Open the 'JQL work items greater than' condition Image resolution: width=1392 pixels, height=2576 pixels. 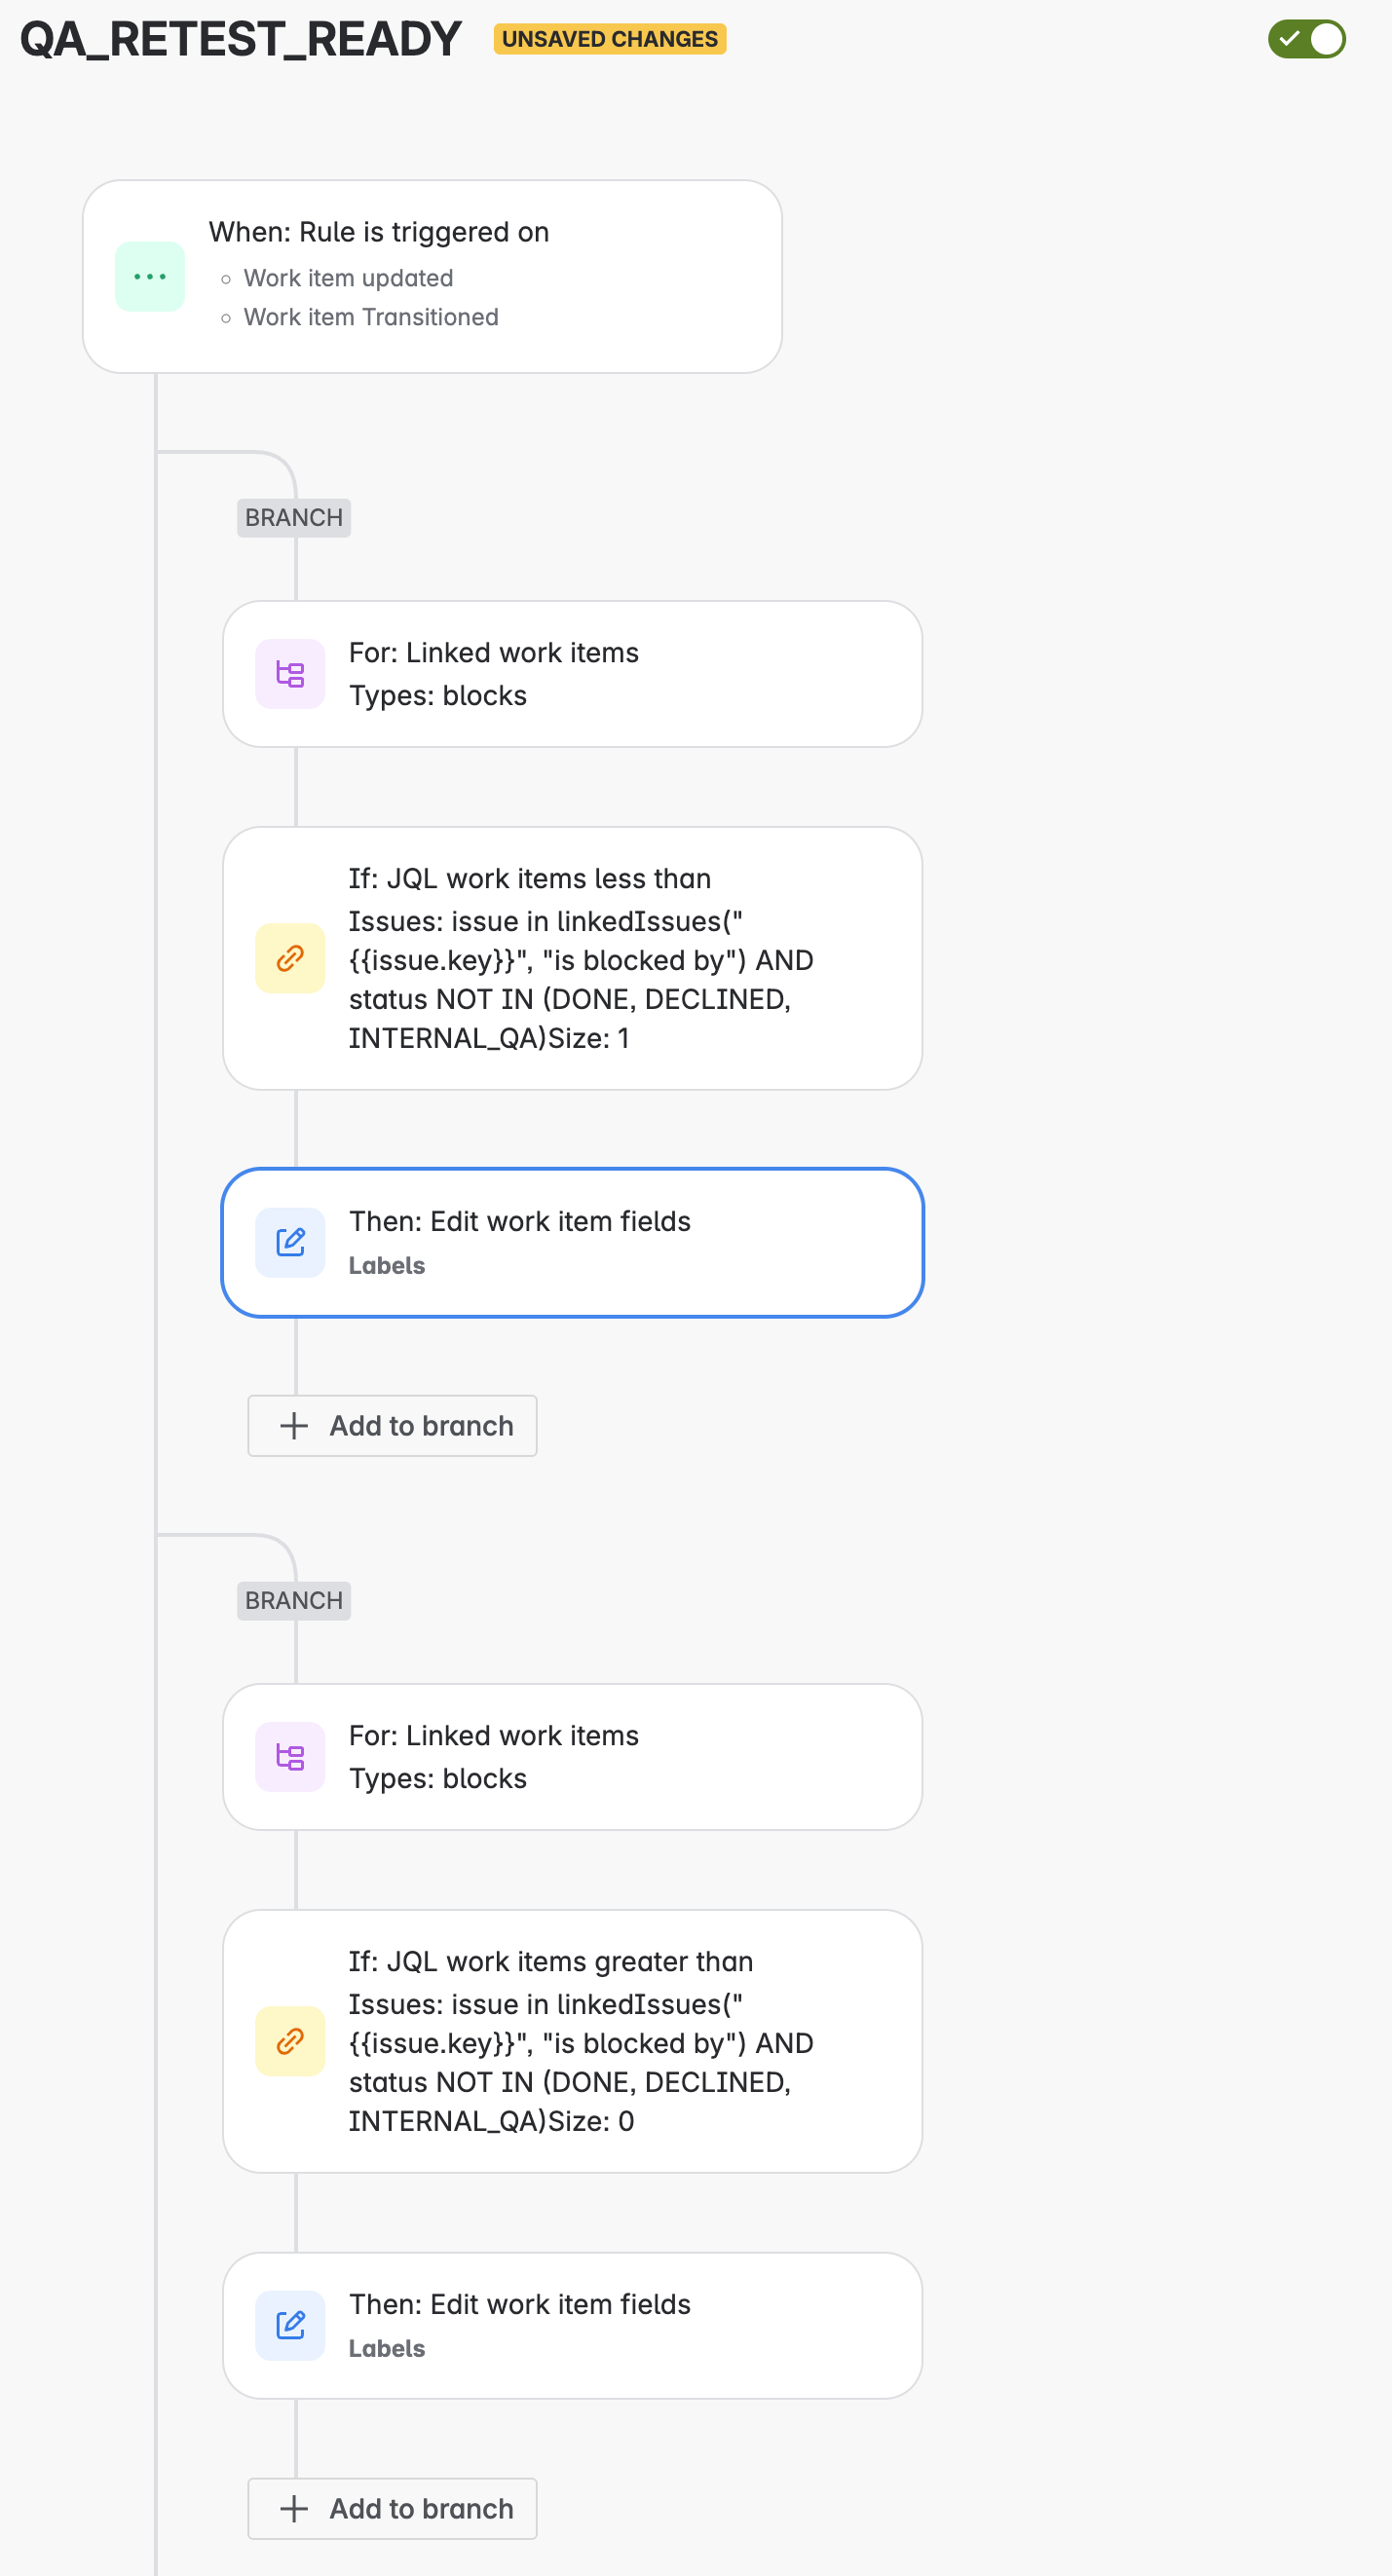pyautogui.click(x=572, y=2041)
